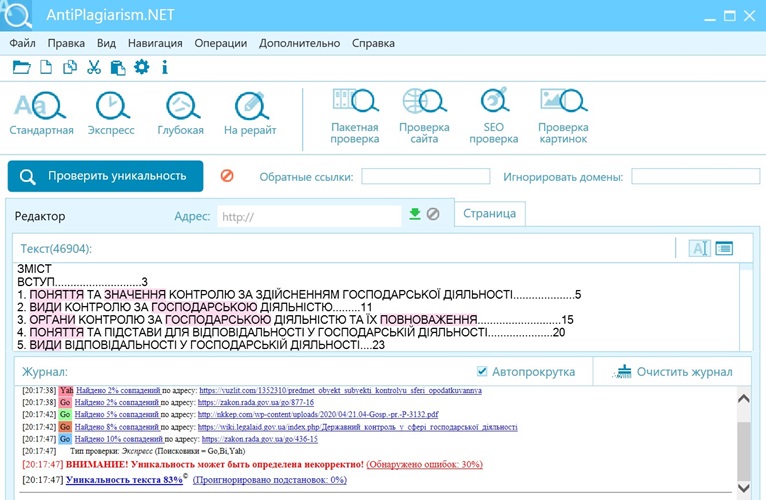Viewport: 766px width, 500px height.
Task: Click the AntiPlagiarism.NET magnifier logo
Action: tap(17, 15)
